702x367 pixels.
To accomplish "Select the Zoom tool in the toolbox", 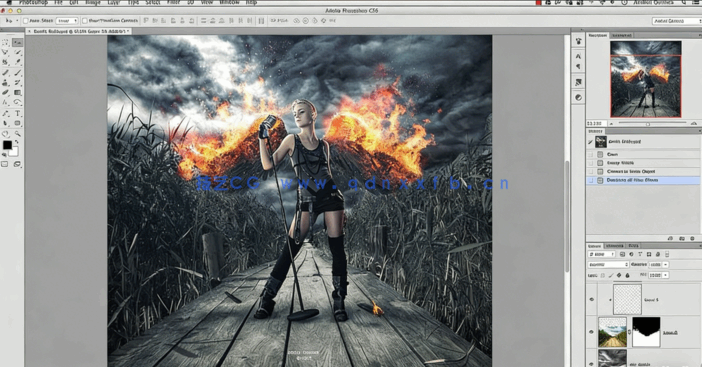I will [17, 134].
